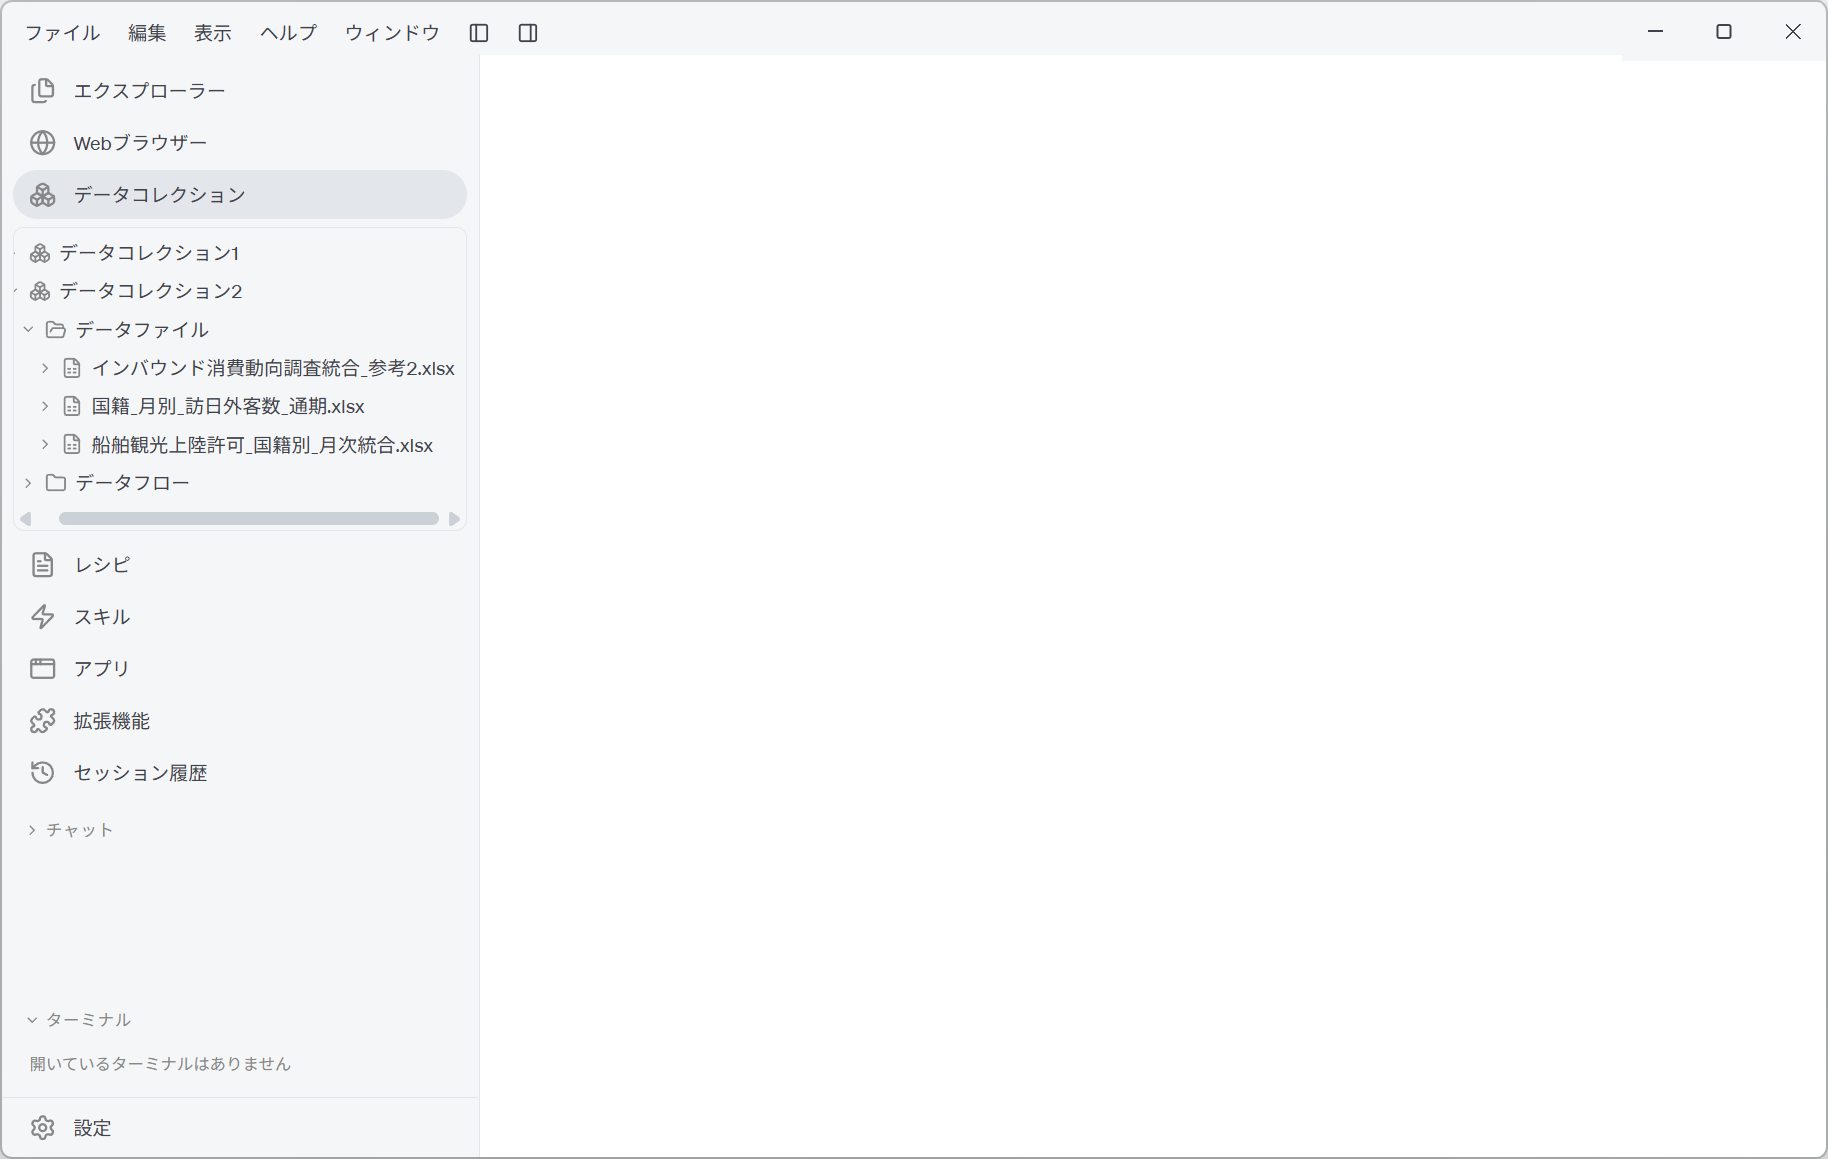Click the データファイル open folder icon

tap(56, 329)
